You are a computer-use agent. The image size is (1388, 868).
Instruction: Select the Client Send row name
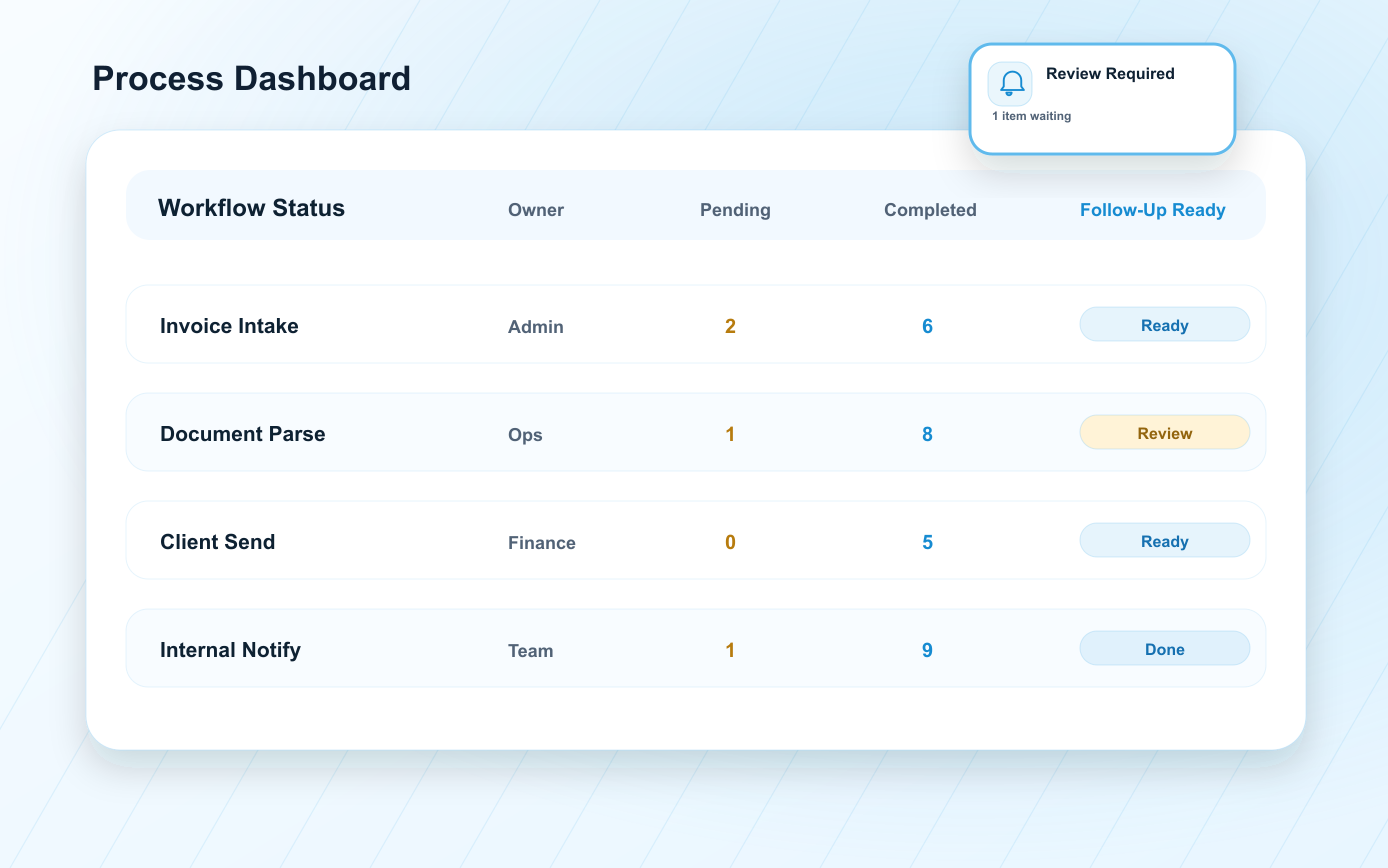pyautogui.click(x=218, y=542)
